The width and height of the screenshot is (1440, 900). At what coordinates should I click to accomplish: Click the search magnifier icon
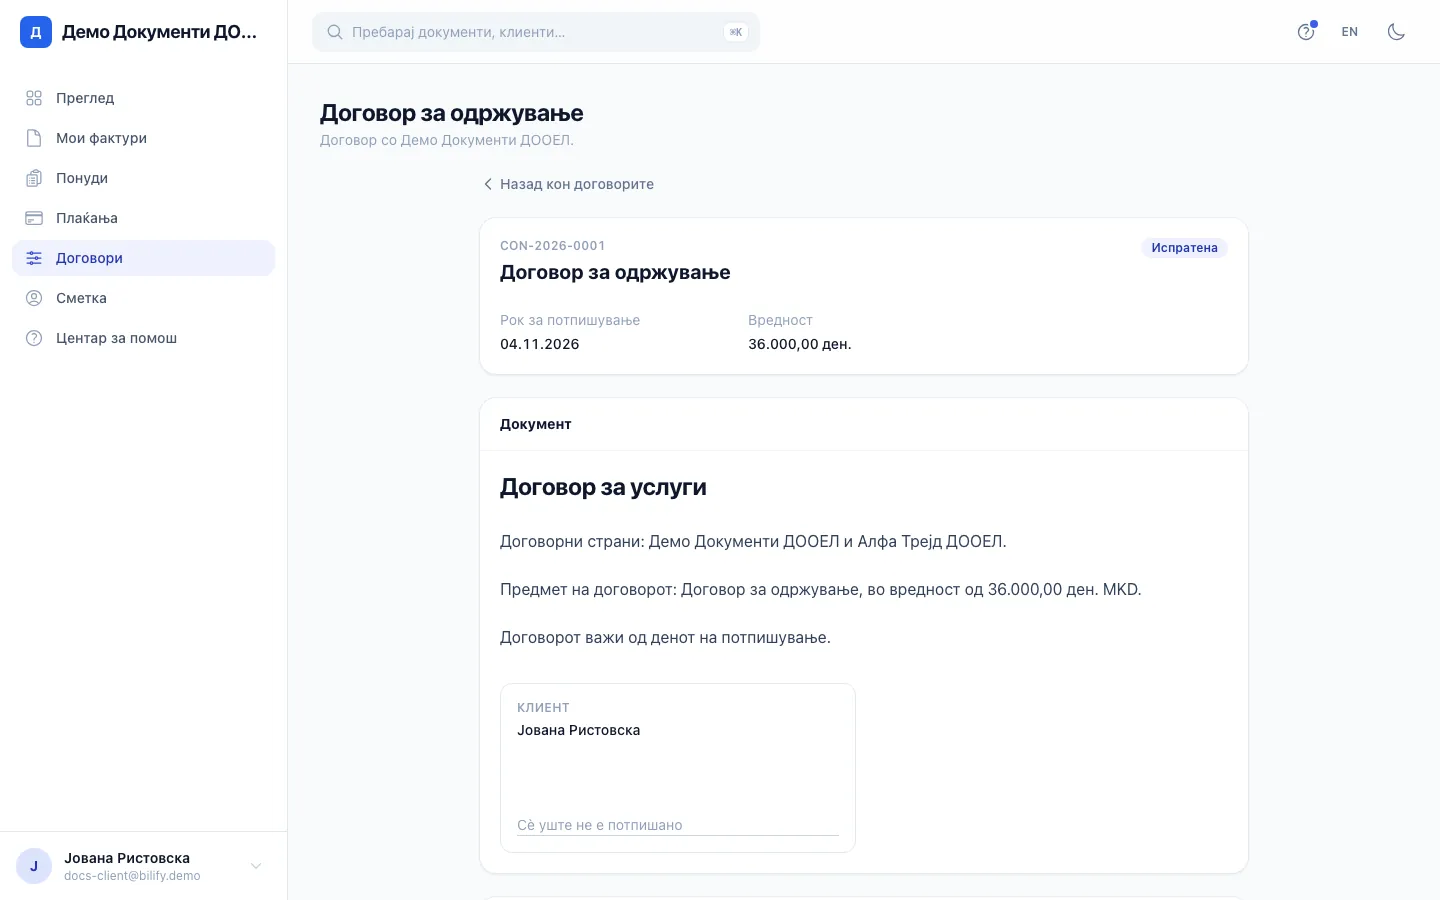tap(335, 32)
